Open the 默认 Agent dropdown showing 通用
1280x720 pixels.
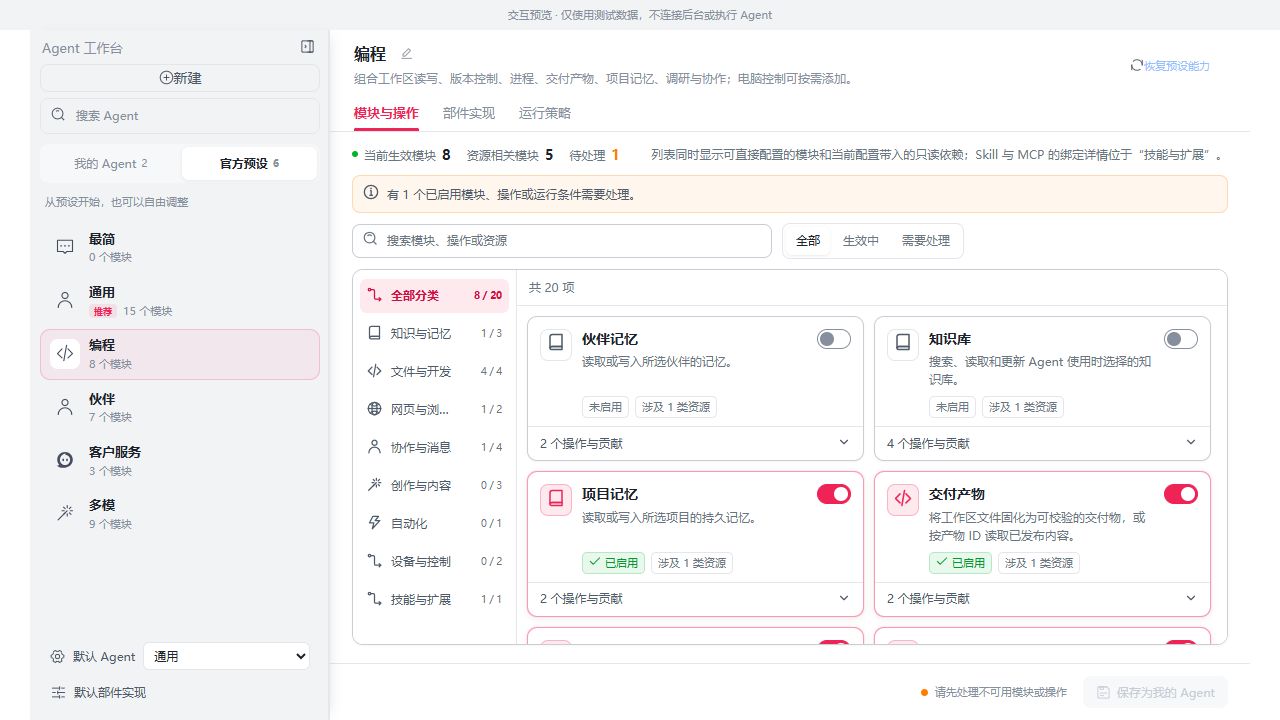[x=227, y=656]
